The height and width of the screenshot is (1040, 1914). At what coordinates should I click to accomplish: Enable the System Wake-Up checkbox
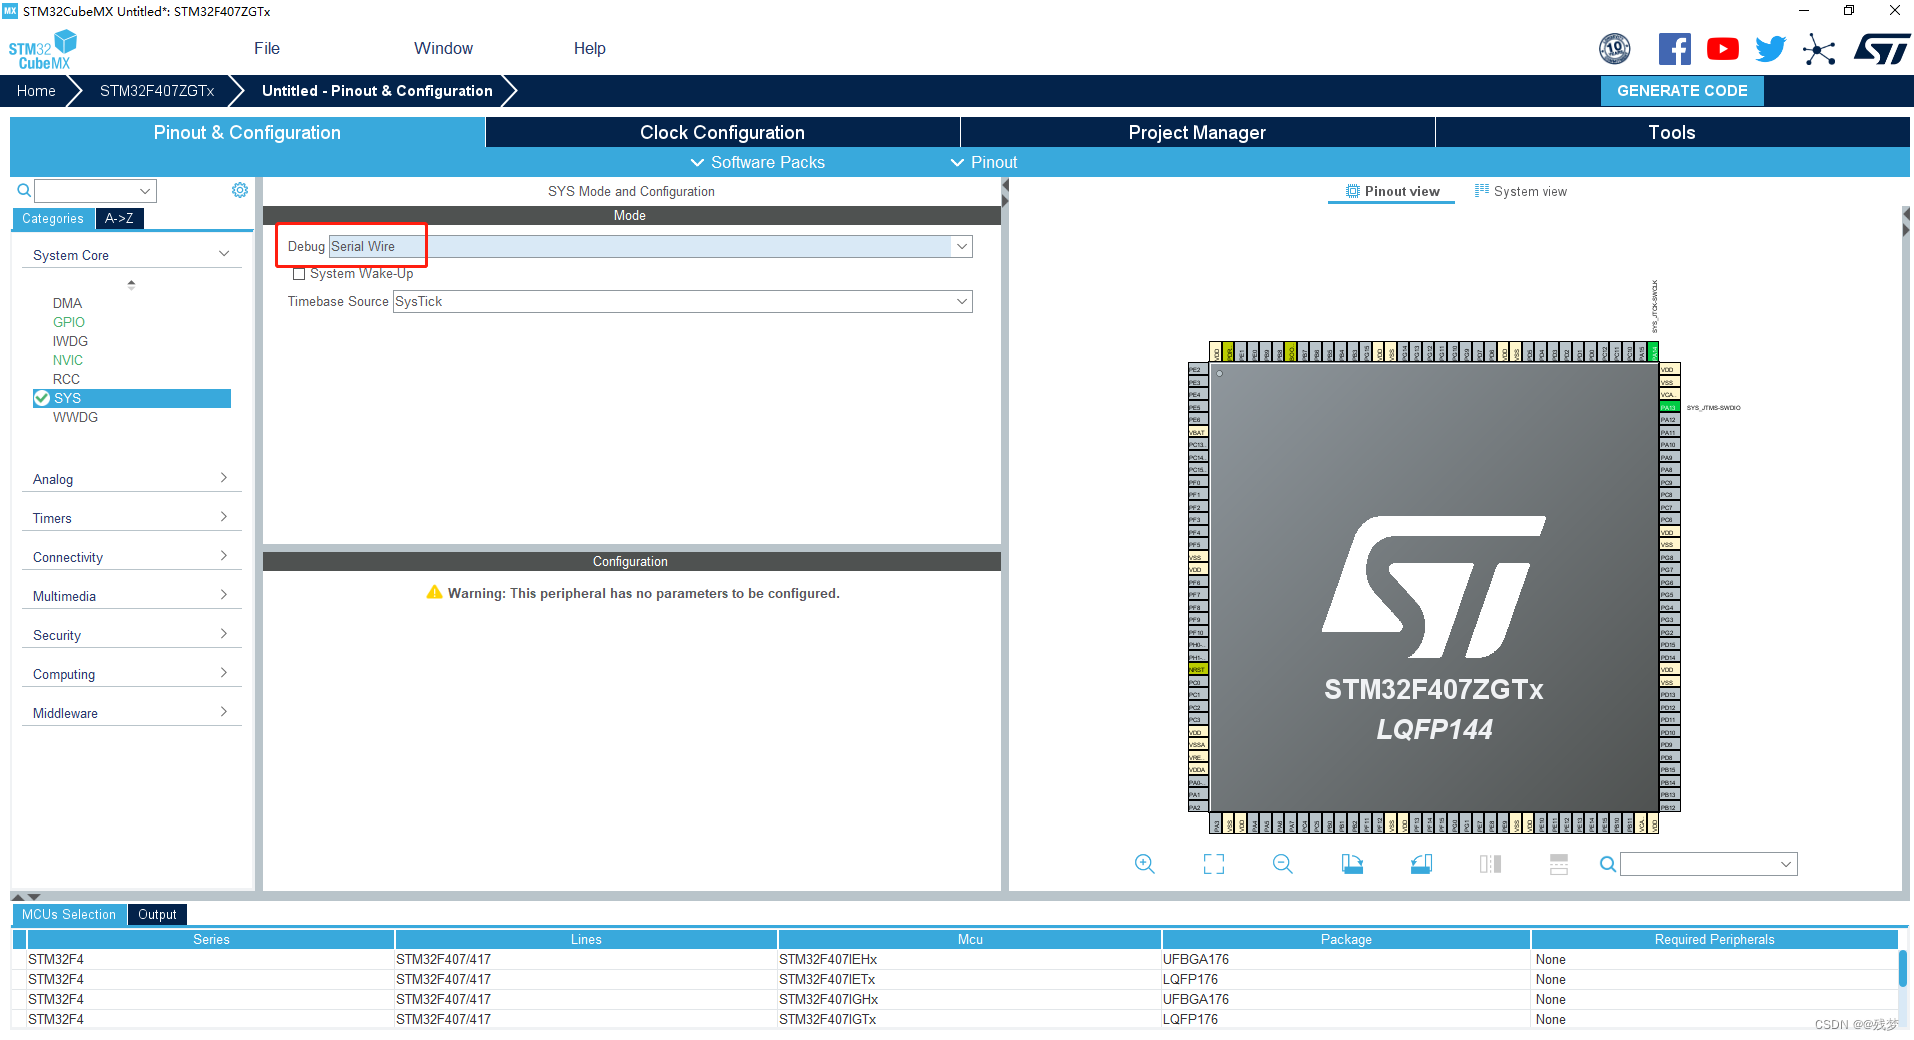[299, 274]
